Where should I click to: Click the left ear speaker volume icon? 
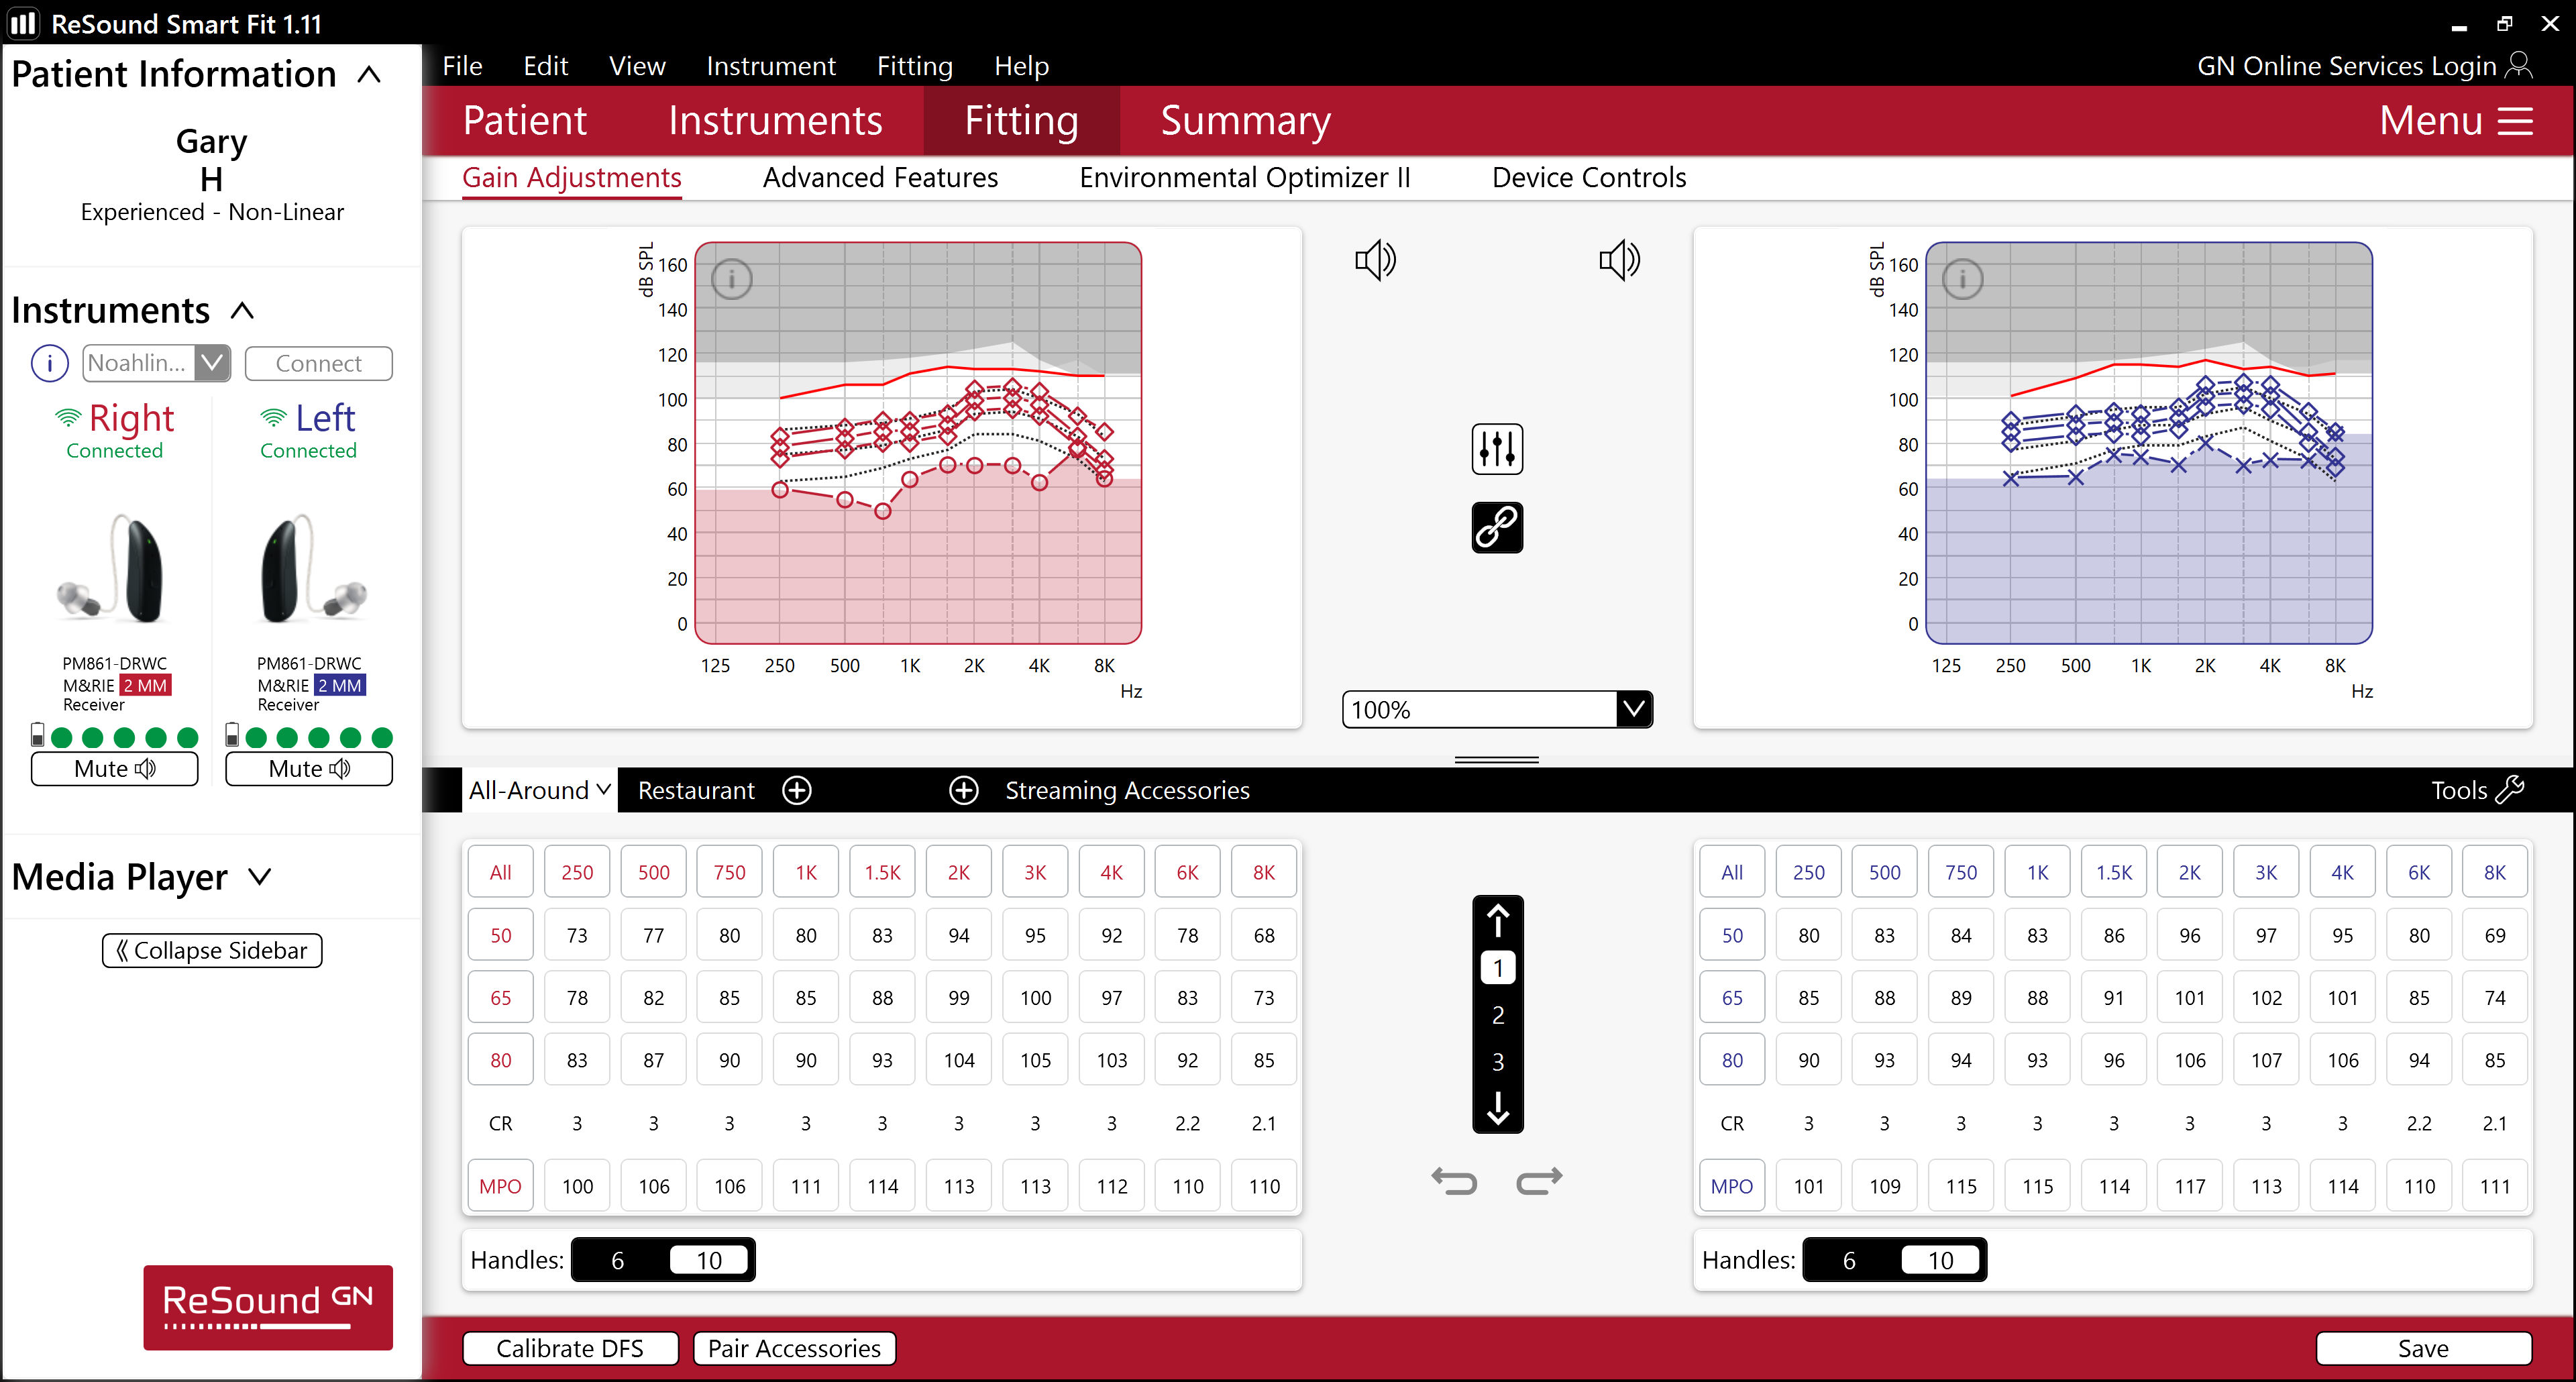(x=1619, y=261)
